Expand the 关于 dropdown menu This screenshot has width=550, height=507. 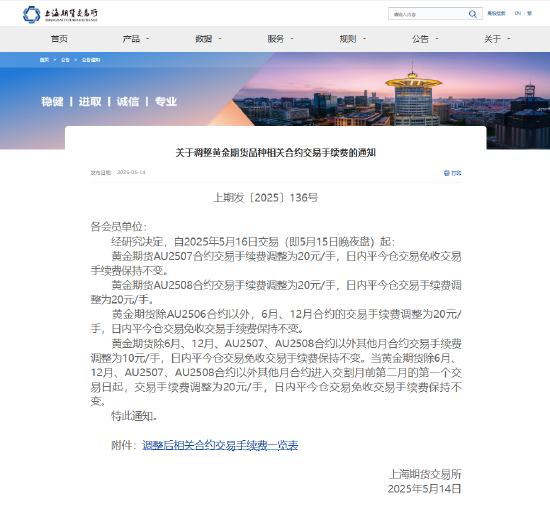(x=497, y=39)
